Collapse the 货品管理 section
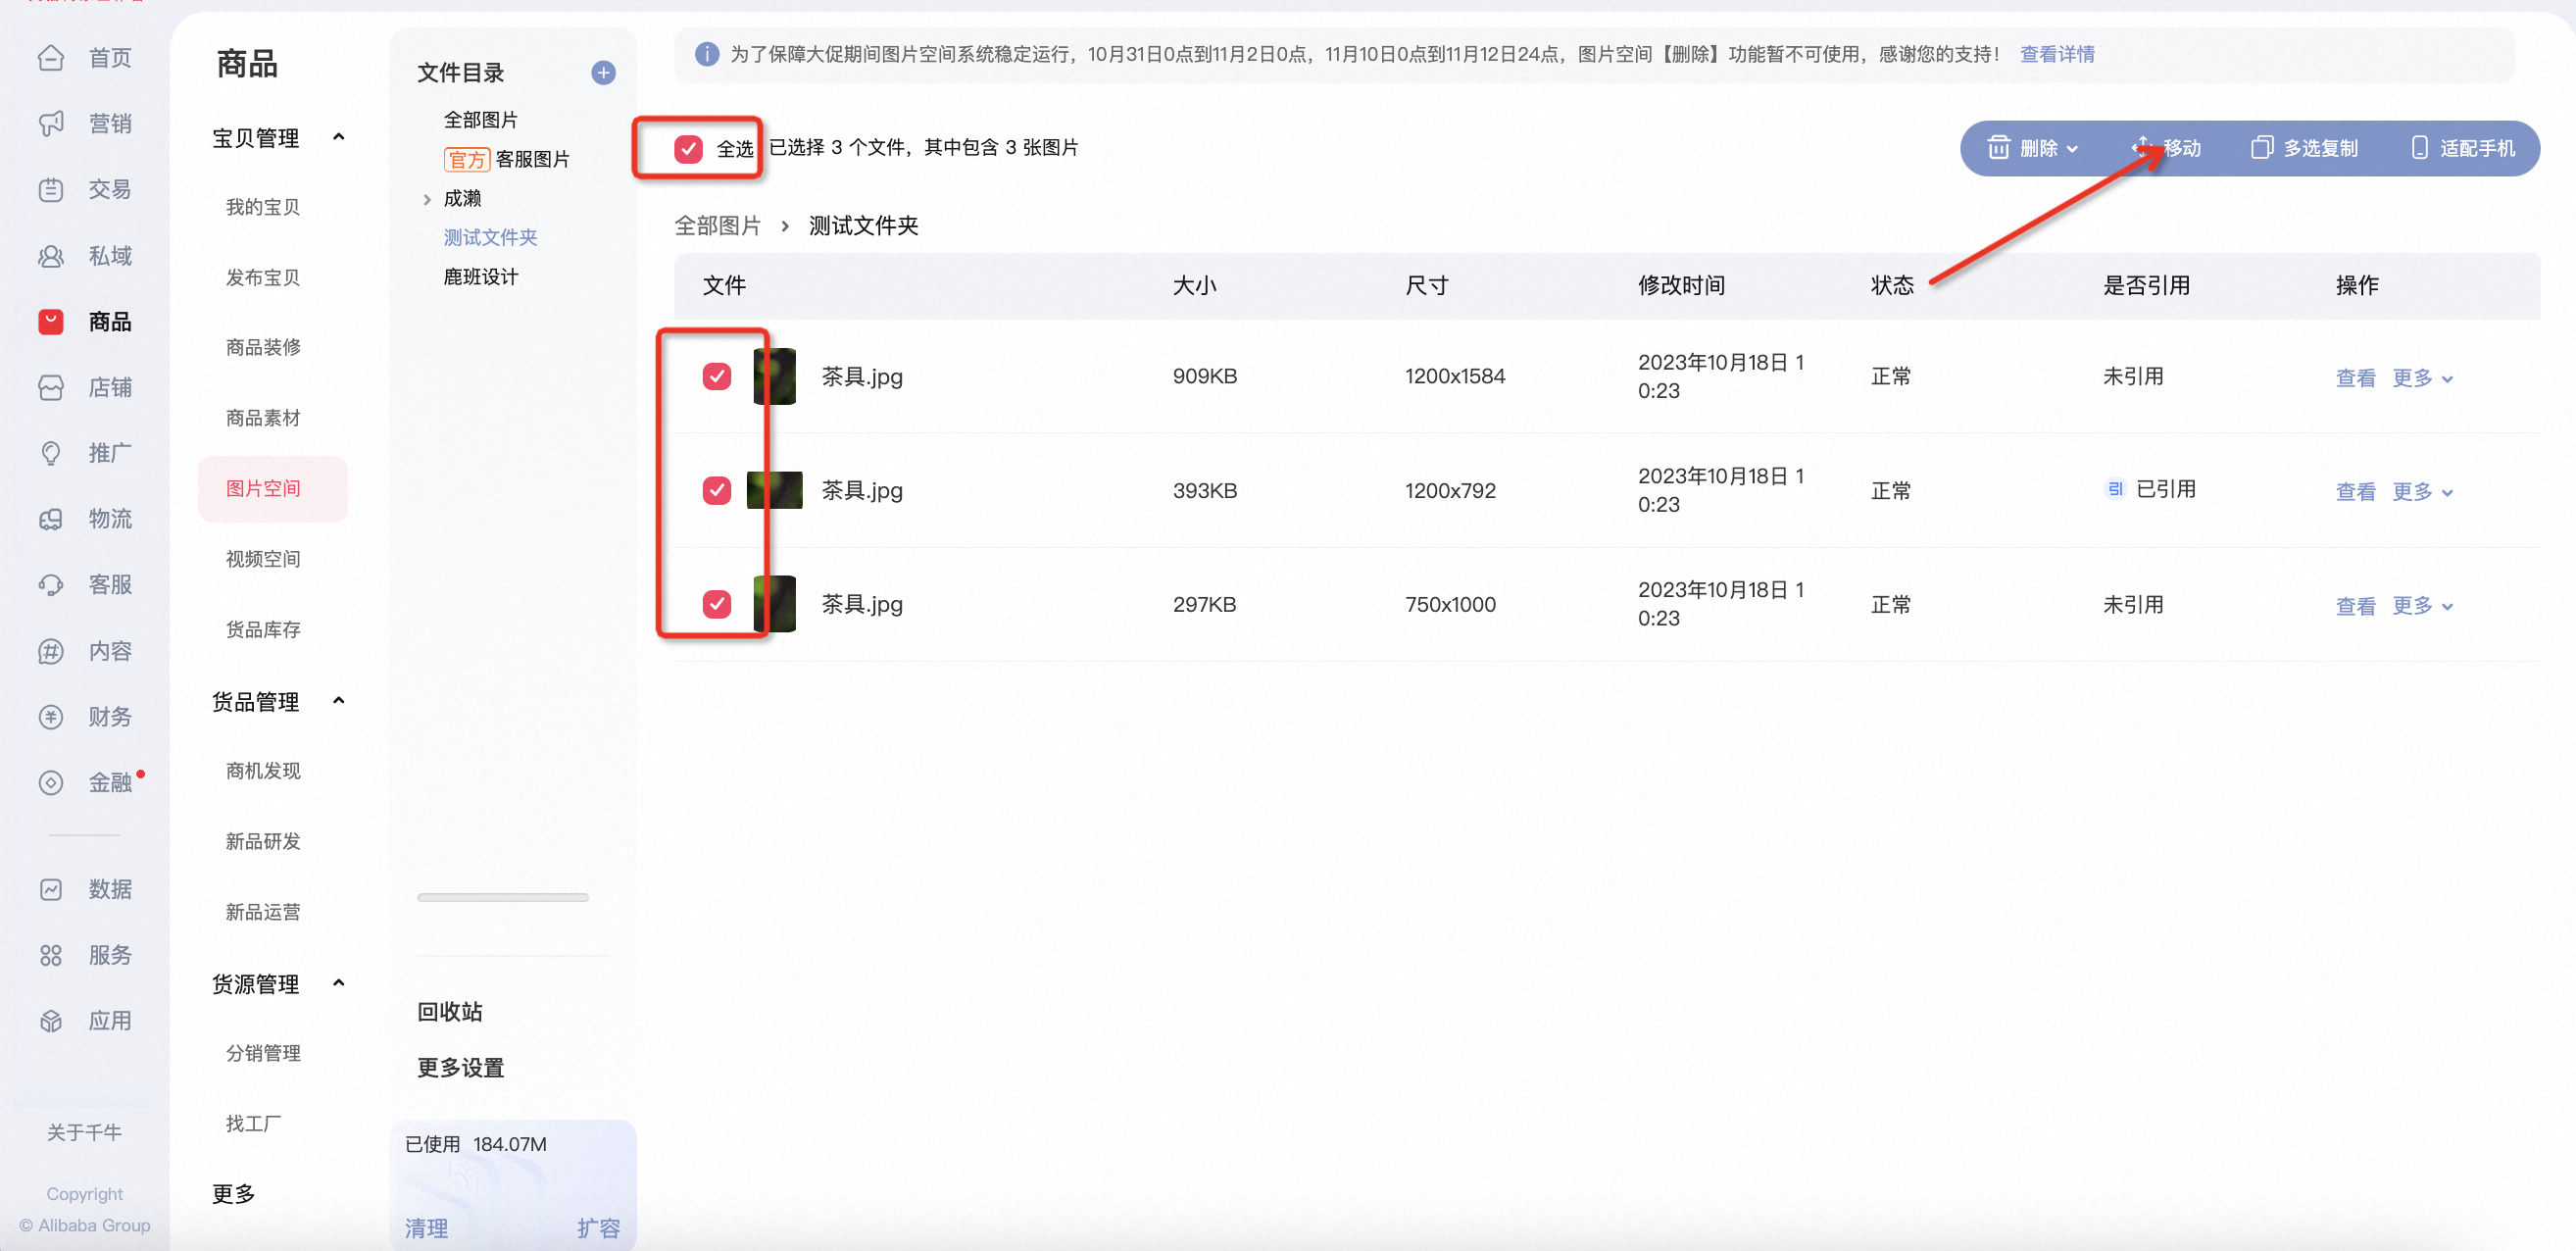The width and height of the screenshot is (2576, 1251). (x=339, y=701)
